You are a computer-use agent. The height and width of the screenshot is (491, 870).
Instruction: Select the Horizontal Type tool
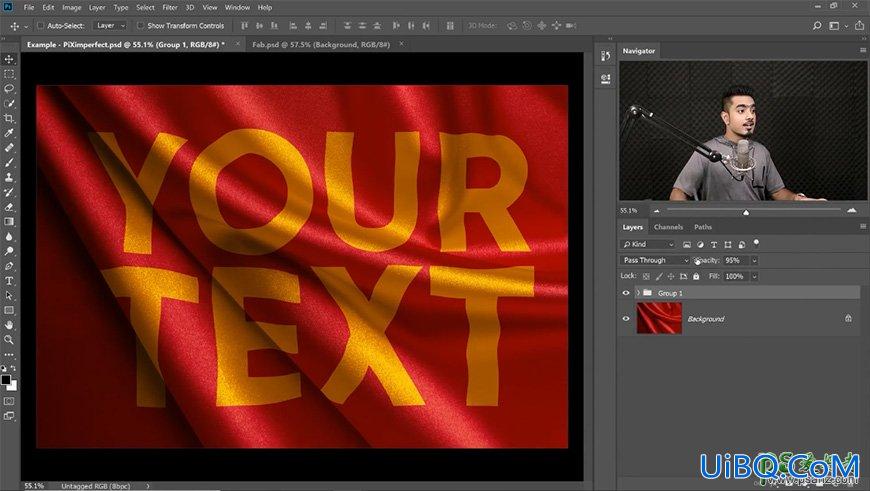tap(9, 281)
